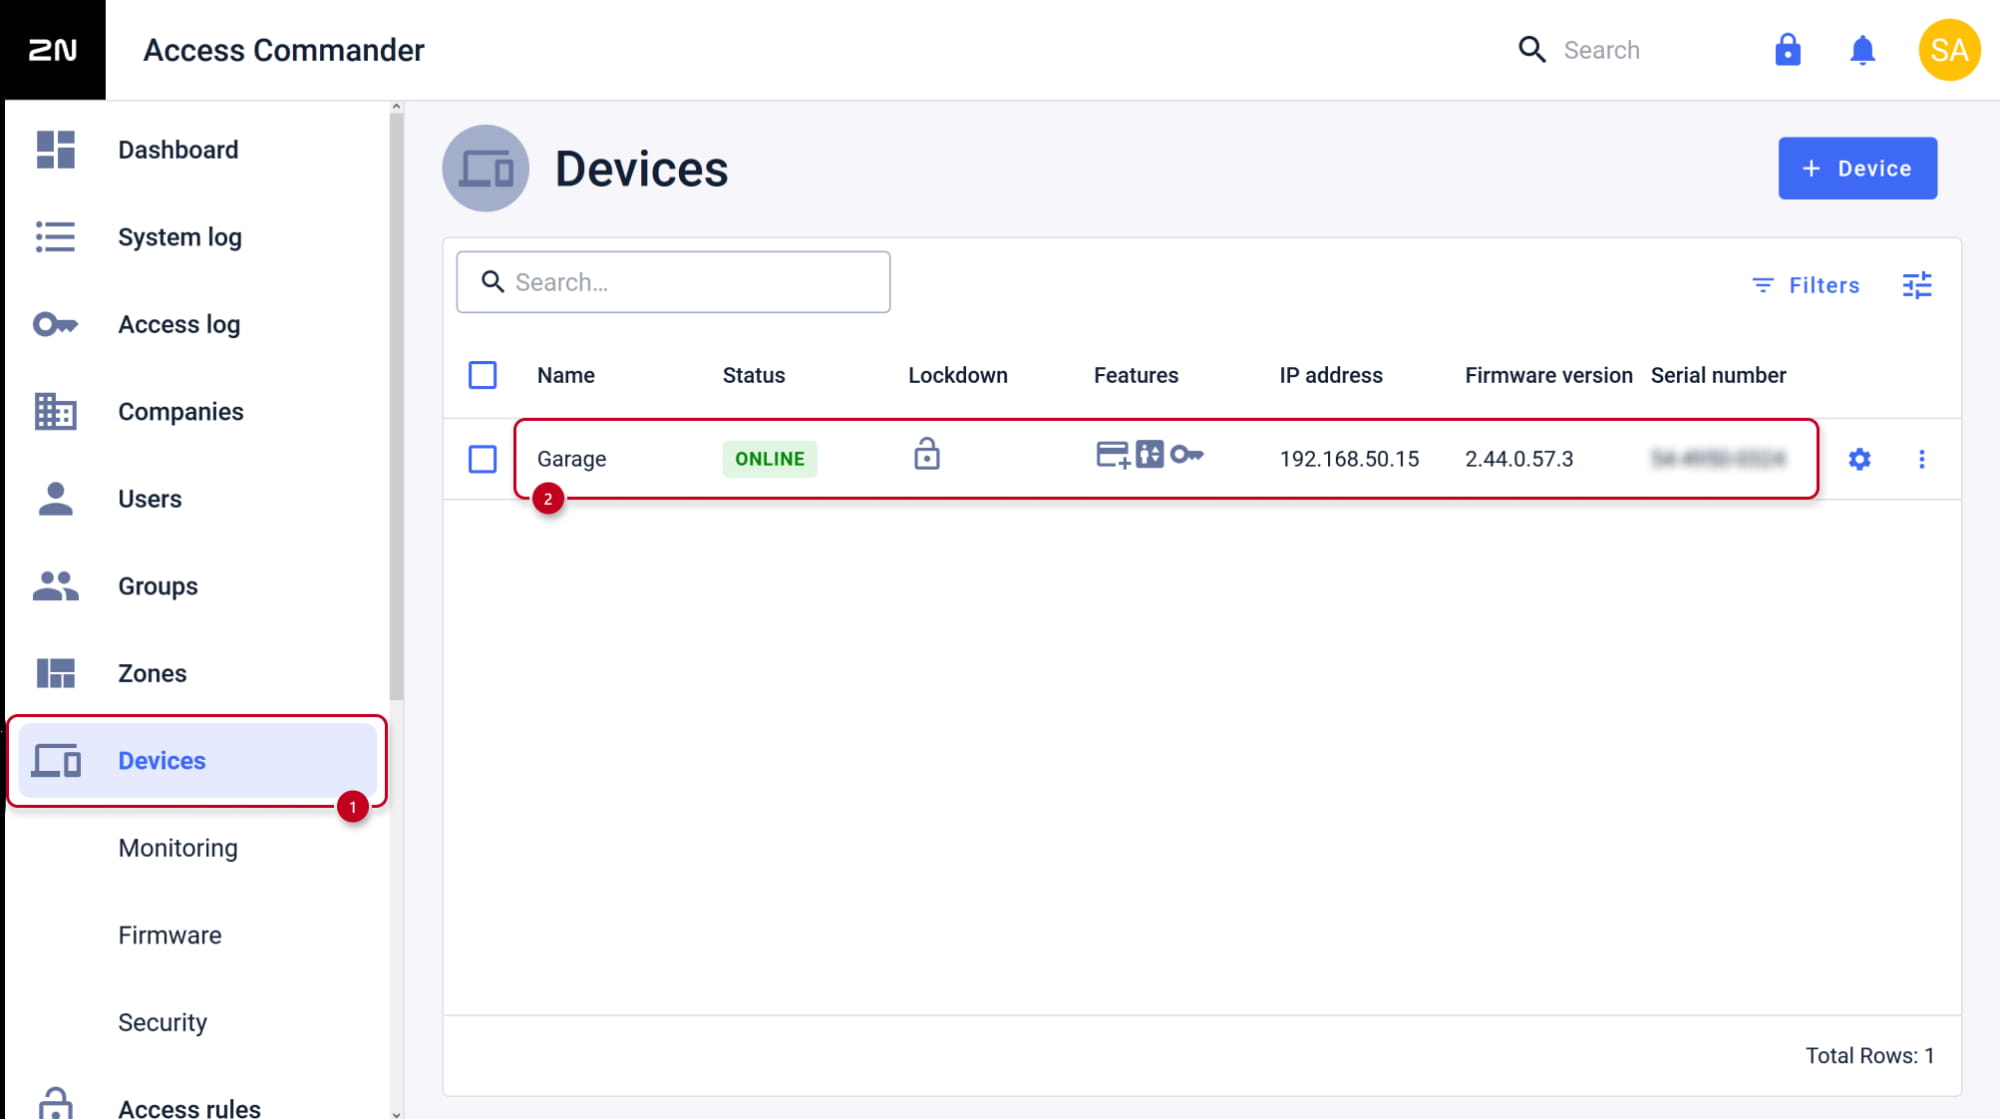Screen dimensions: 2000x1119
Task: Click the Devices sidebar icon
Action: [x=55, y=761]
